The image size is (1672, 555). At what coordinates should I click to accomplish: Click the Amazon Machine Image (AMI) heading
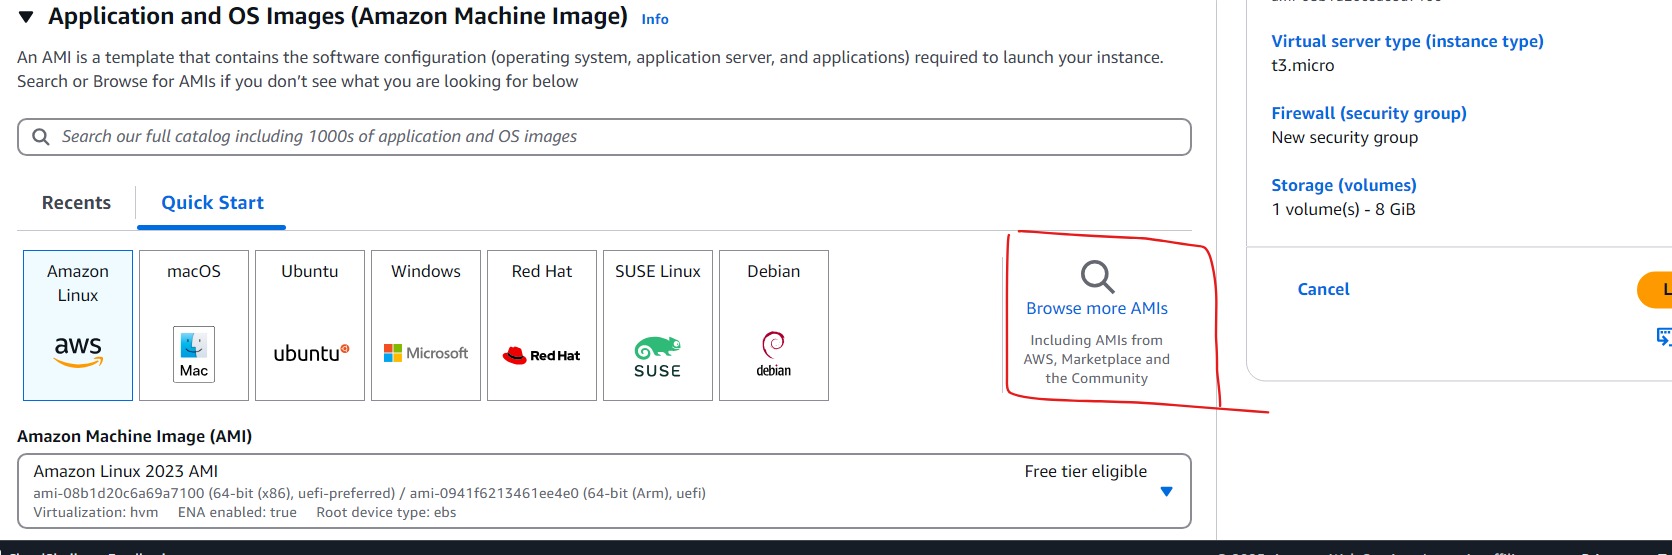(x=134, y=436)
